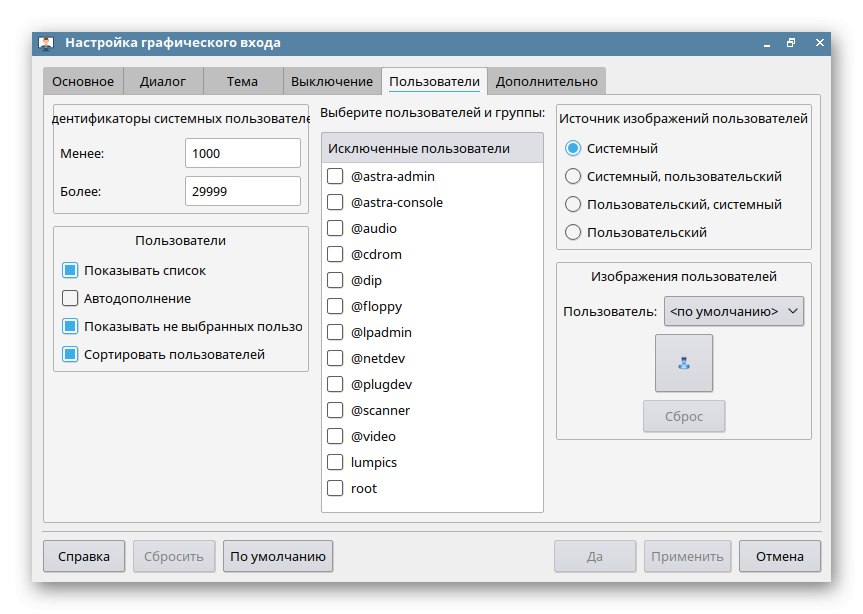Image resolution: width=863 pixels, height=614 pixels.
Task: Check the @astra-admin exclusion box
Action: coord(335,177)
